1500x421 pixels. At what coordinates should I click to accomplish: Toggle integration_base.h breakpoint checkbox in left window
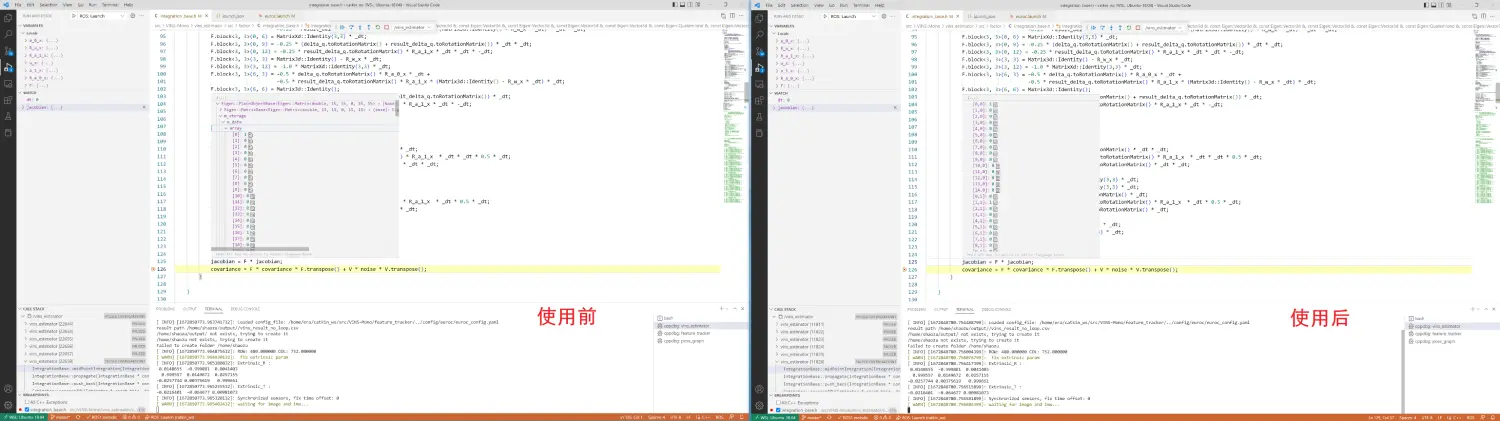[x=25, y=409]
